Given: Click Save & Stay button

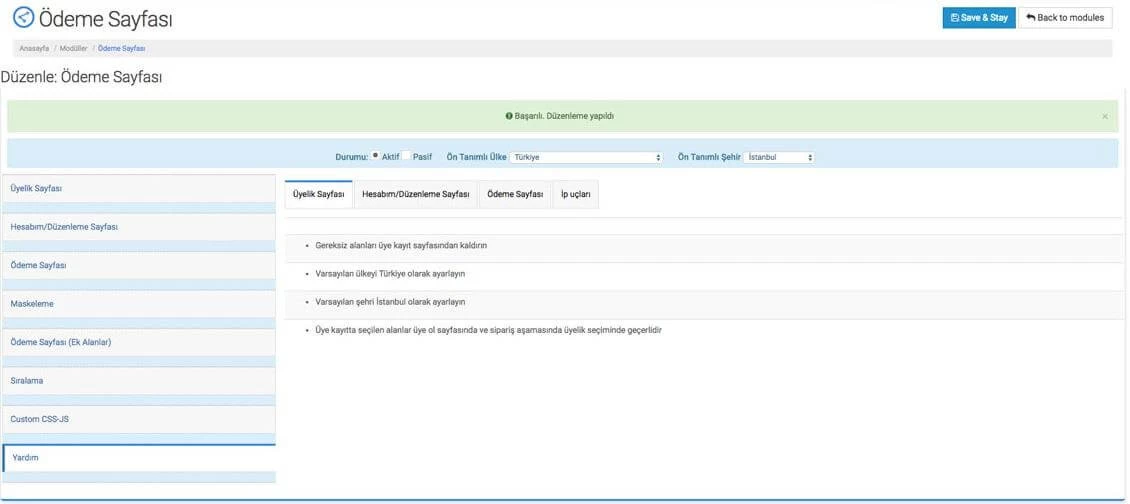Looking at the screenshot, I should point(979,18).
